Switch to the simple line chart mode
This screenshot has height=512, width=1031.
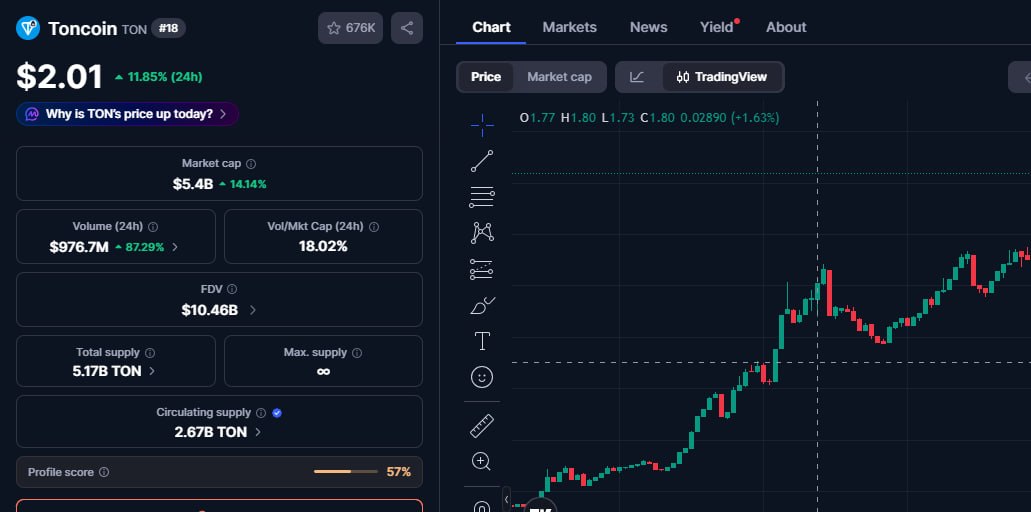(636, 77)
